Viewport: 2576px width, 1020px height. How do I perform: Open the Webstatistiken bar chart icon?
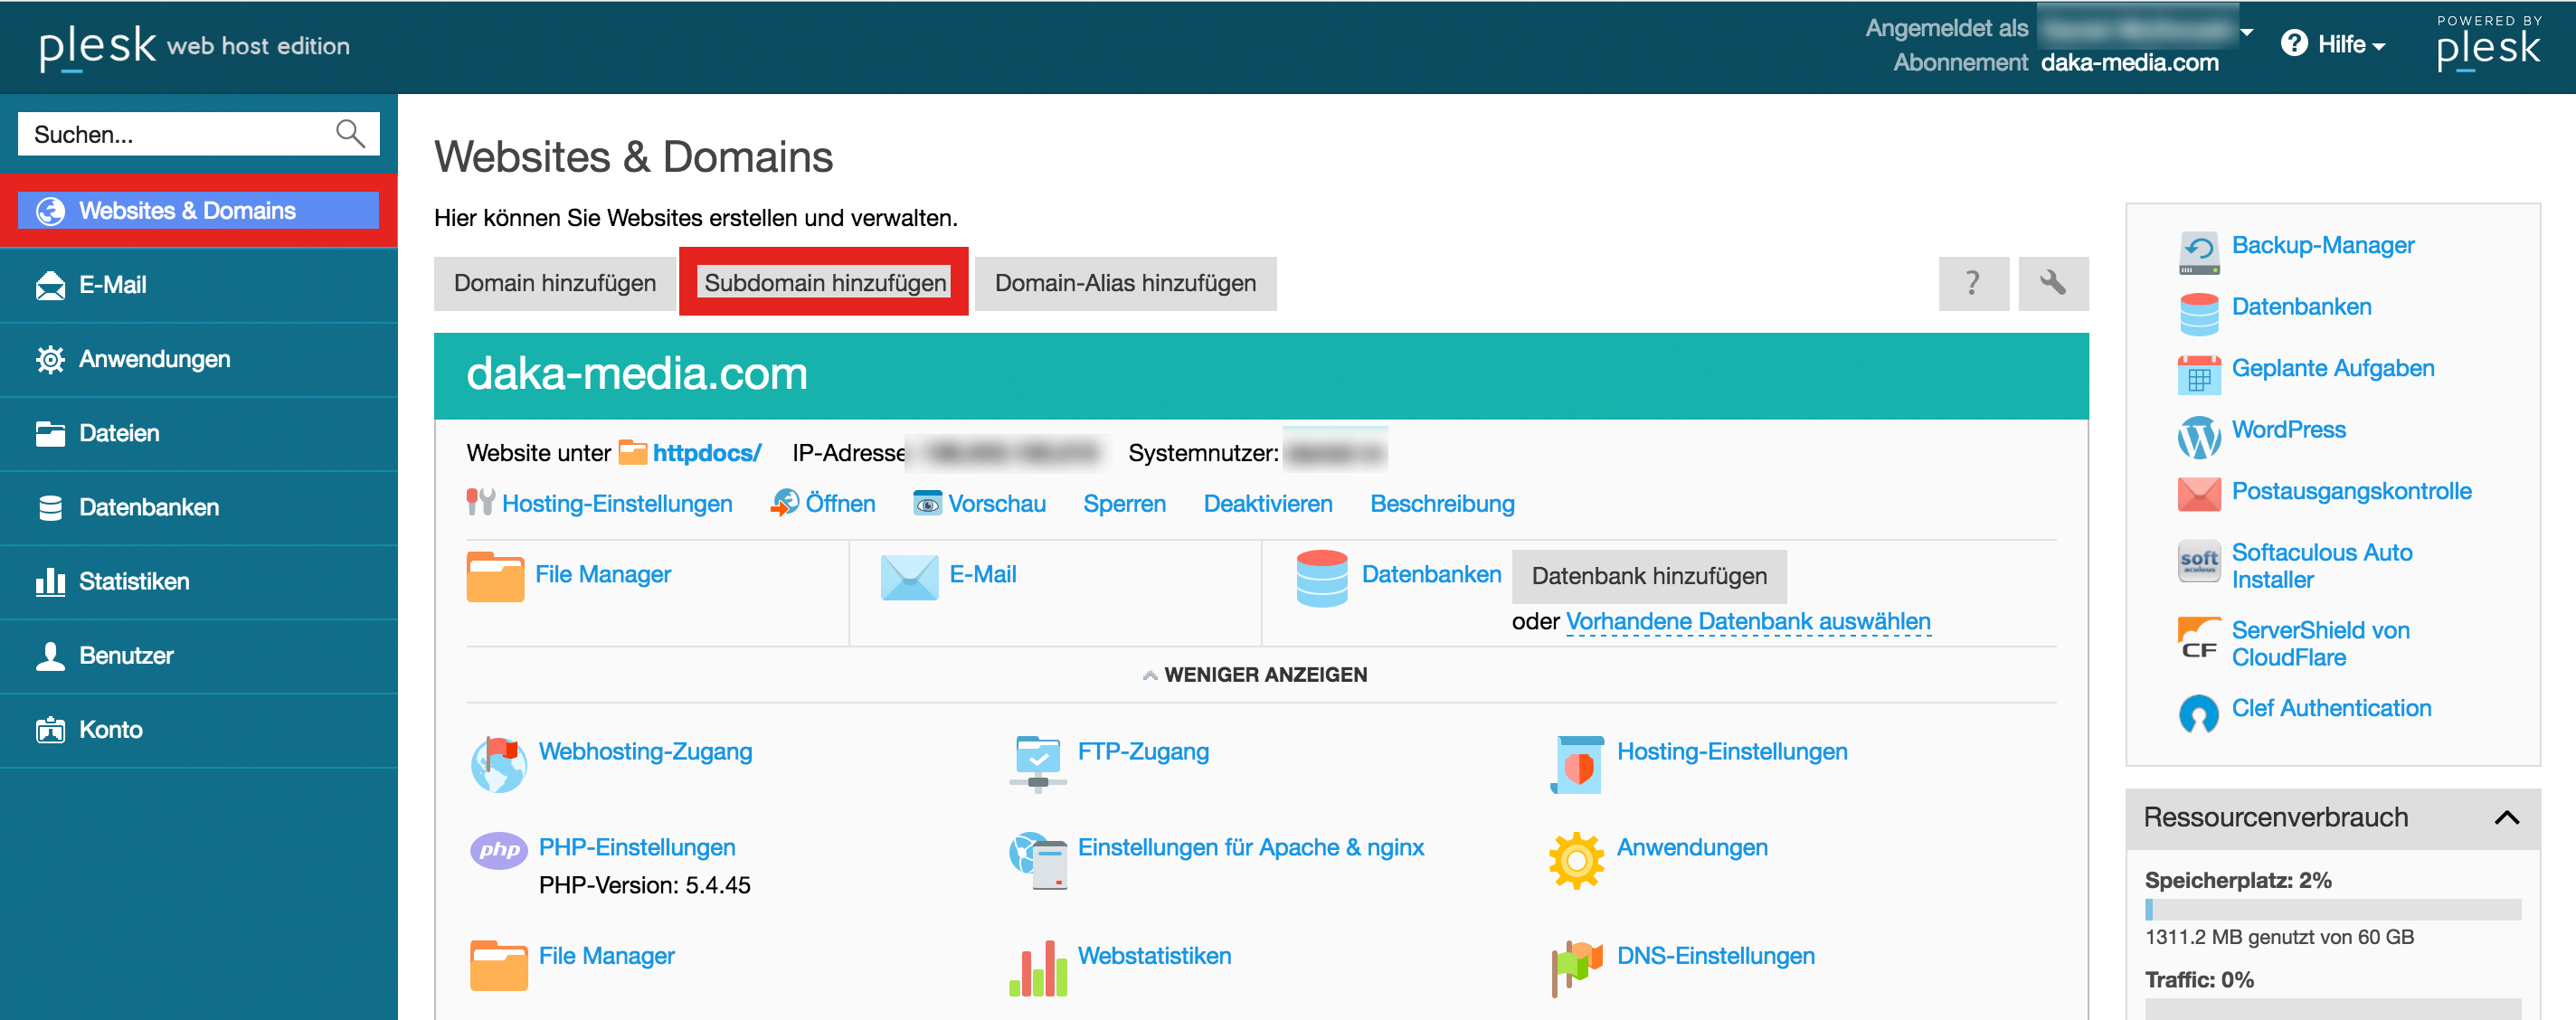1038,968
